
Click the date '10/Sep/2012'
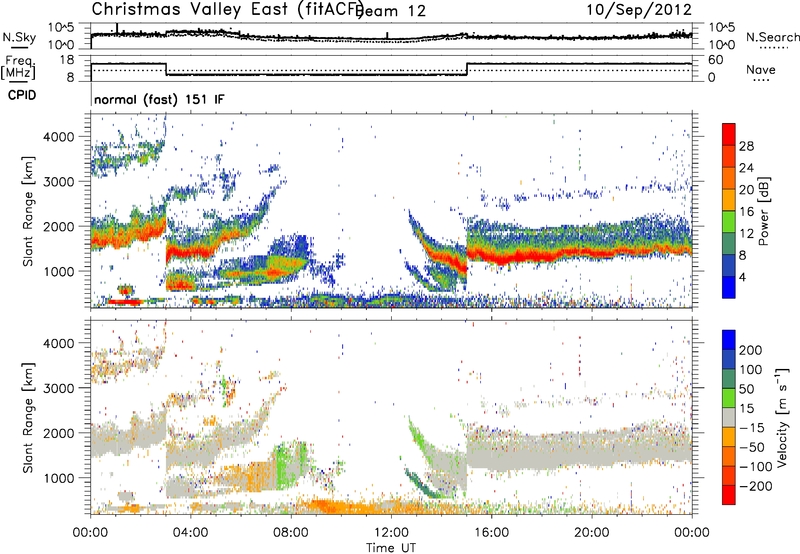639,10
